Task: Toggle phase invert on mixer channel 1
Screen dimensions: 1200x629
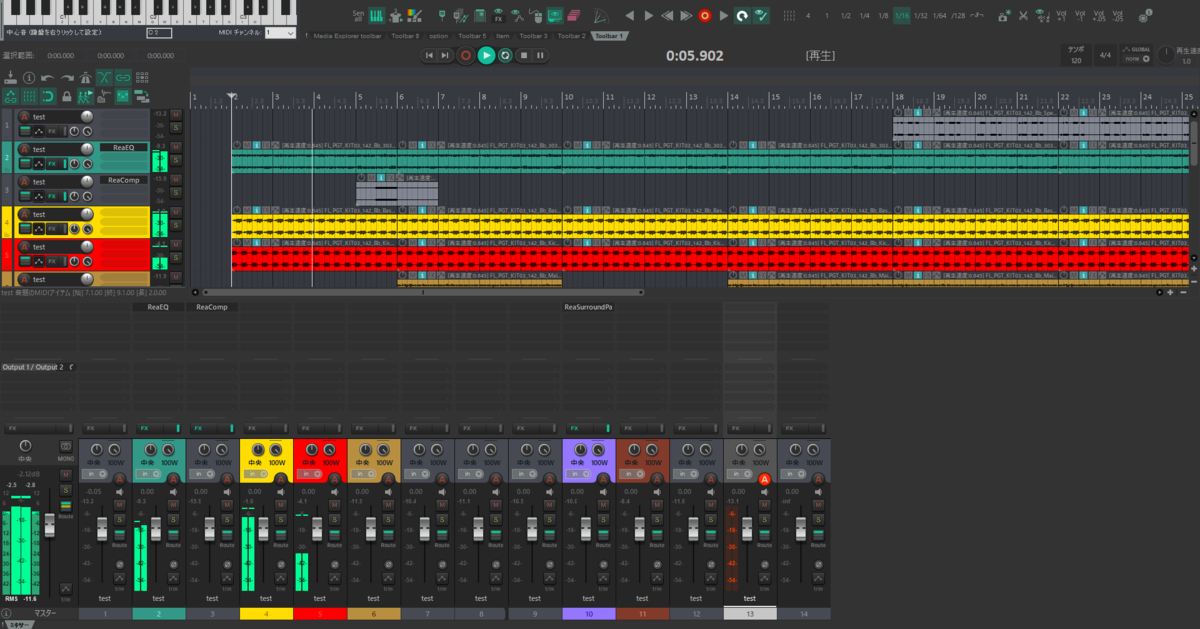Action: tap(120, 565)
